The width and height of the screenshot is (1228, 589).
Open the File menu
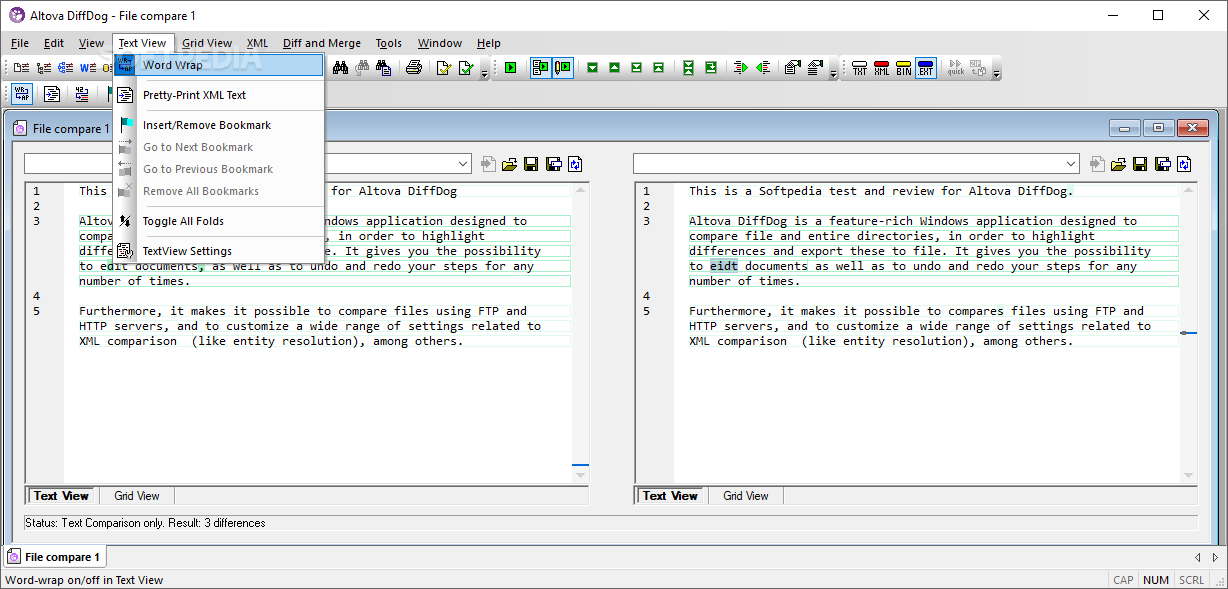(x=20, y=43)
